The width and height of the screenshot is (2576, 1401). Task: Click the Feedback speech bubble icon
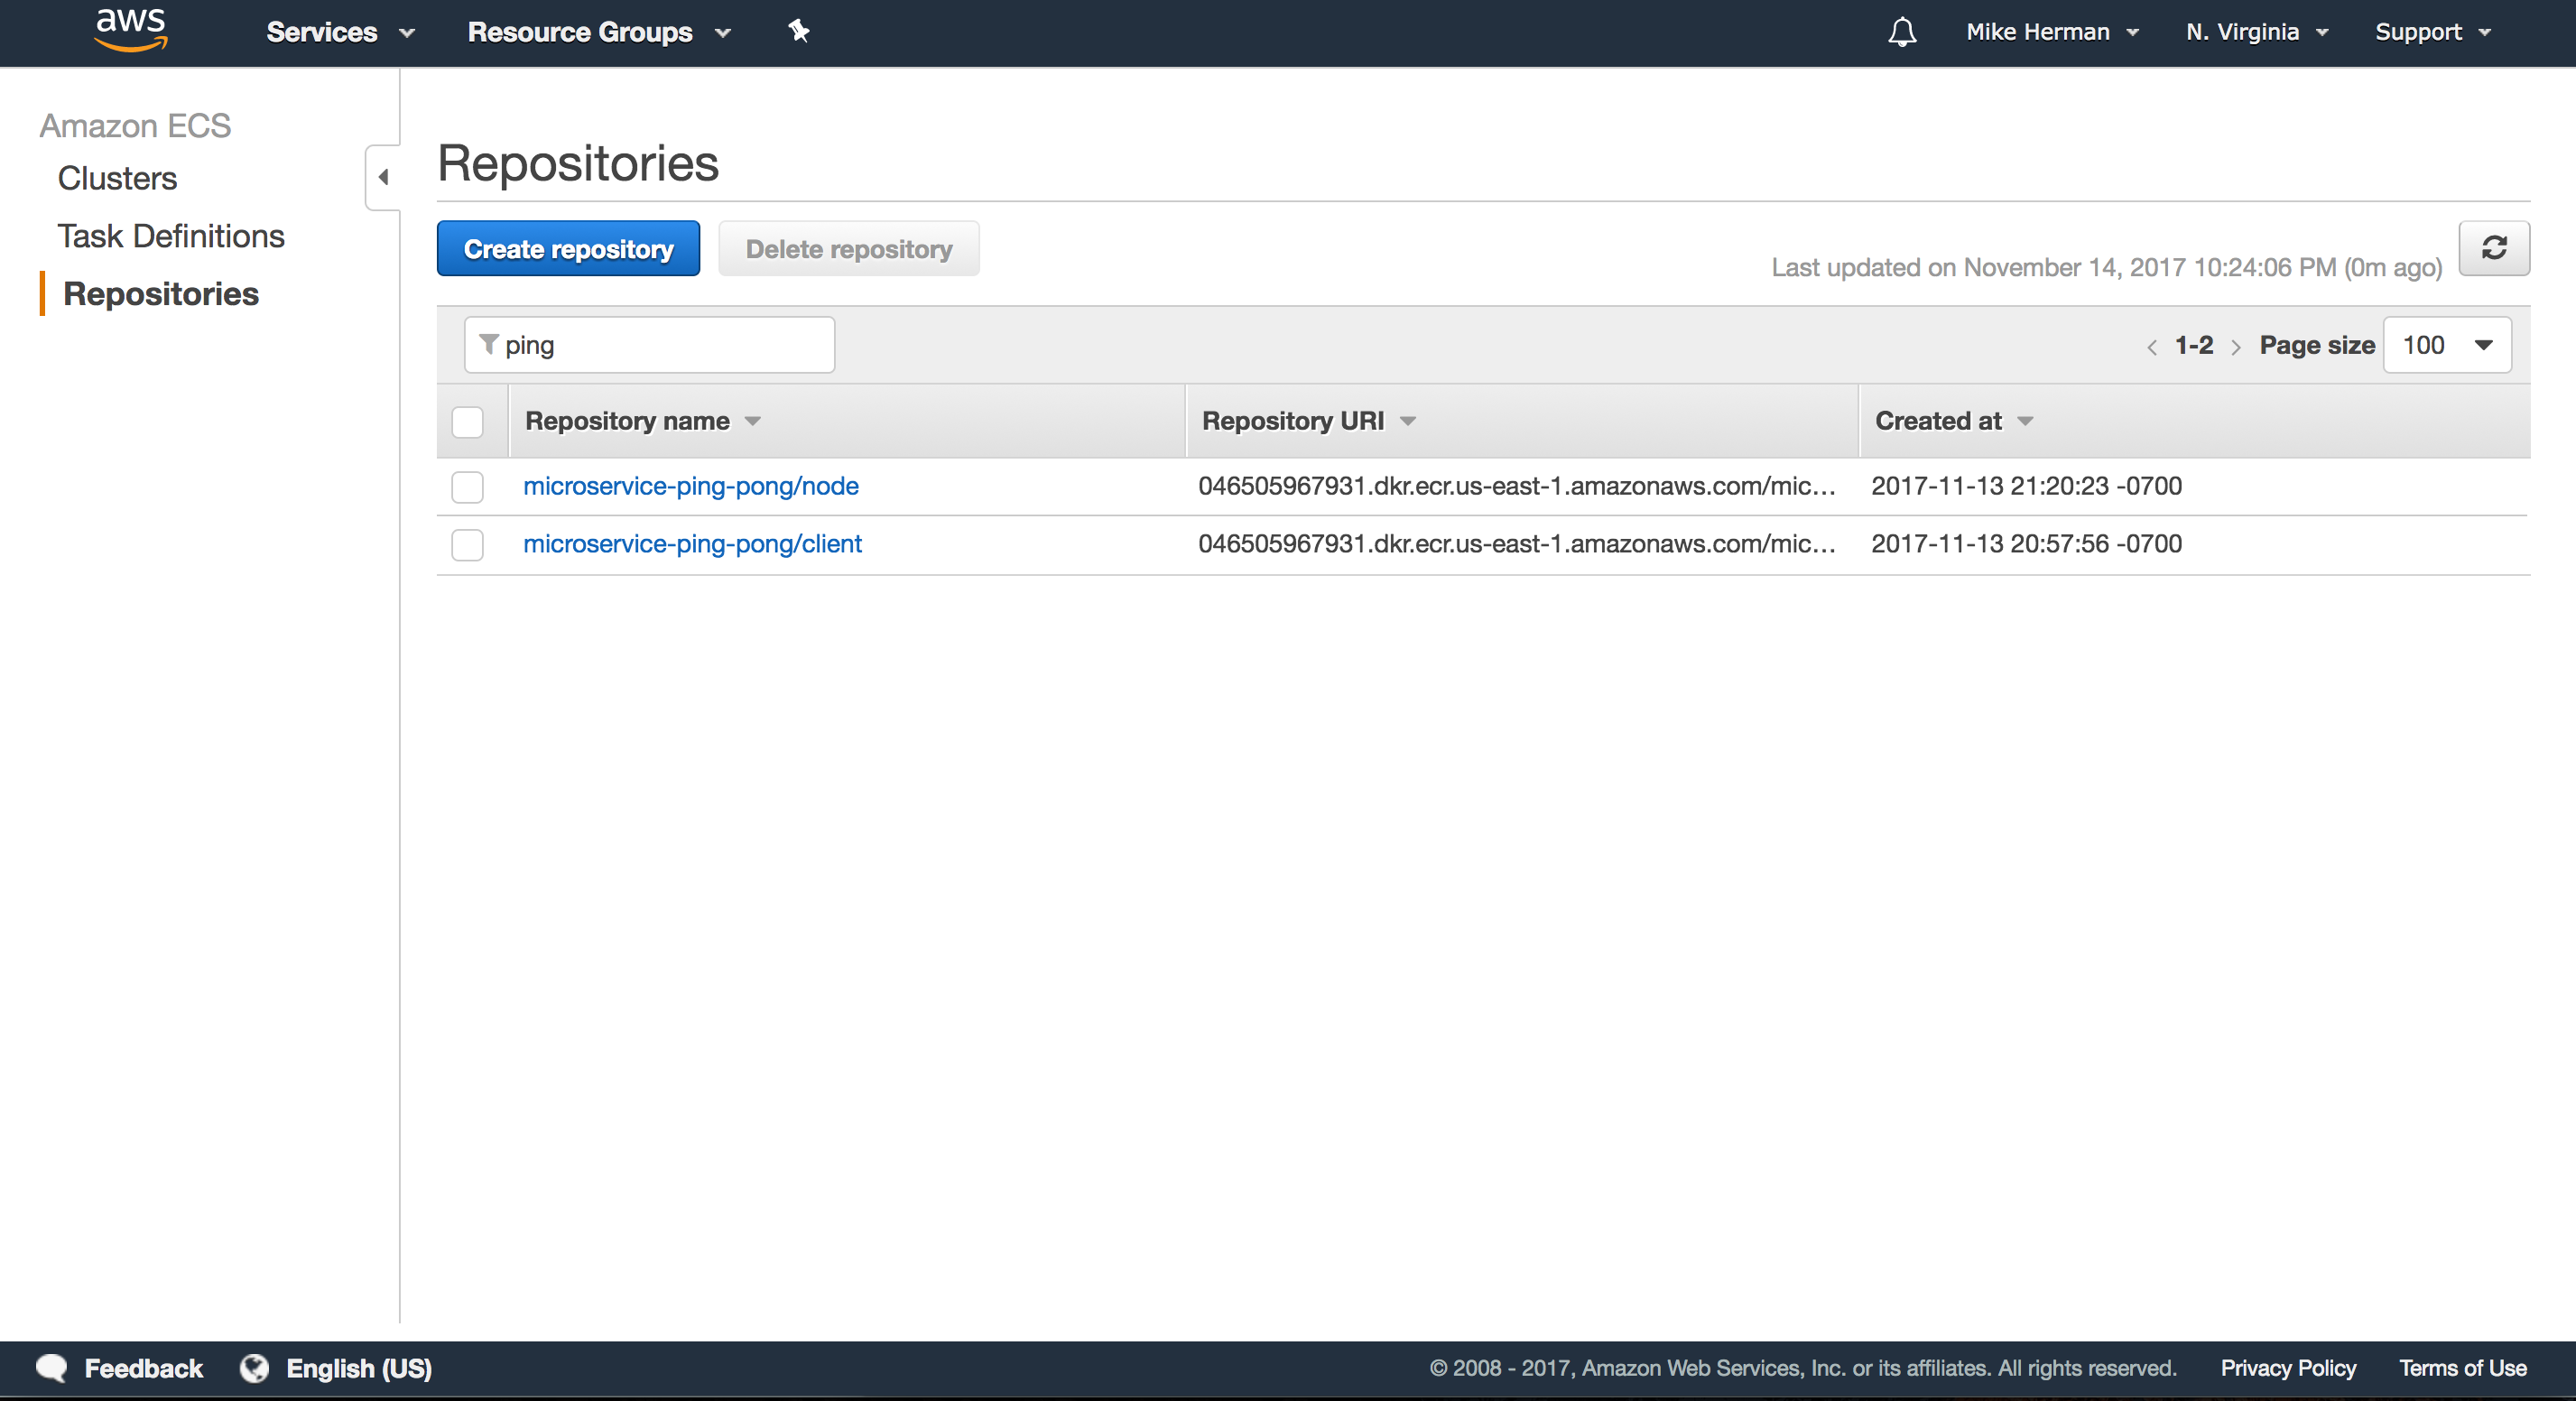point(51,1368)
